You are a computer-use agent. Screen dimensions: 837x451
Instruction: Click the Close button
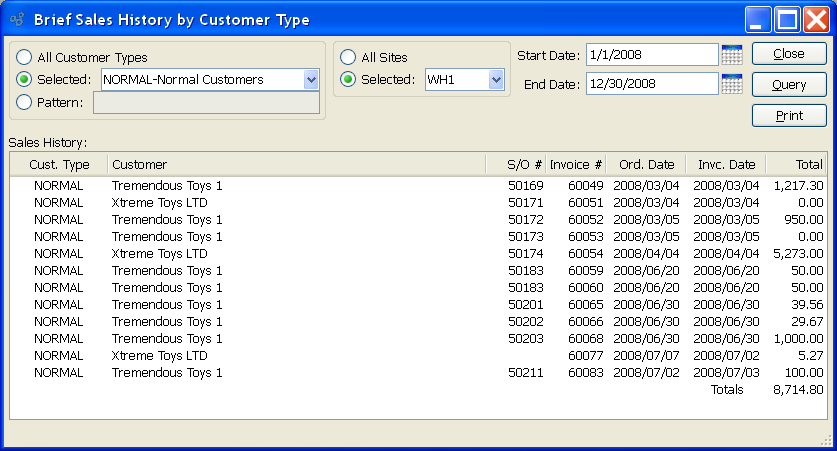[789, 54]
